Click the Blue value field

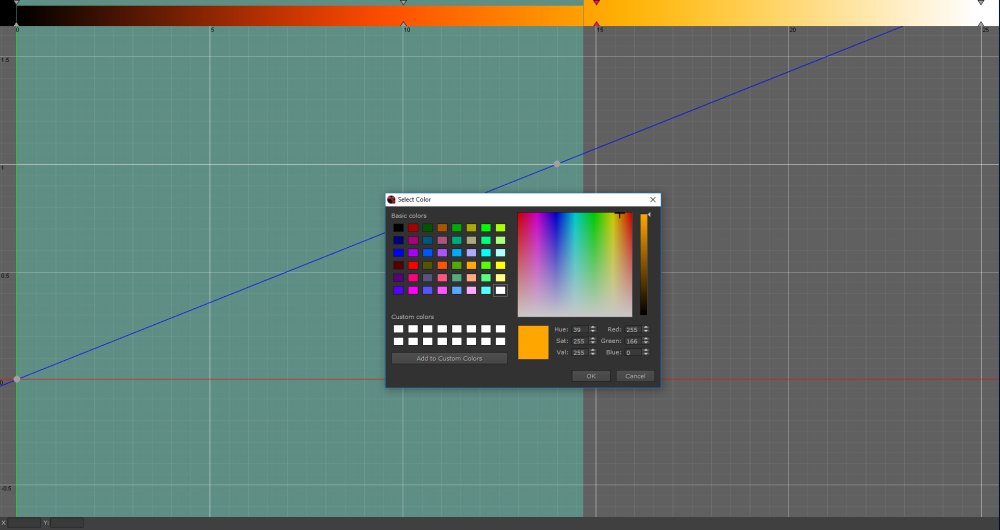pyautogui.click(x=633, y=352)
